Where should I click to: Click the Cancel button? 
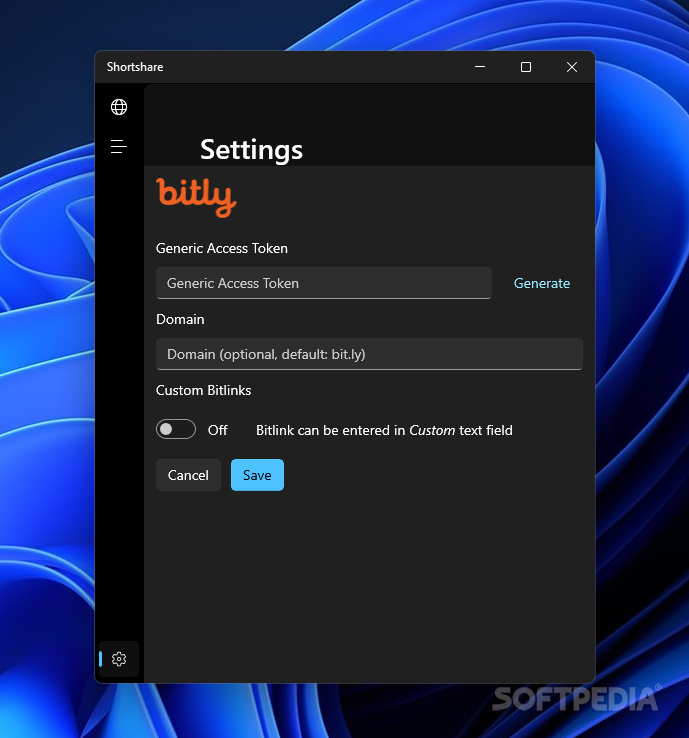coord(188,475)
